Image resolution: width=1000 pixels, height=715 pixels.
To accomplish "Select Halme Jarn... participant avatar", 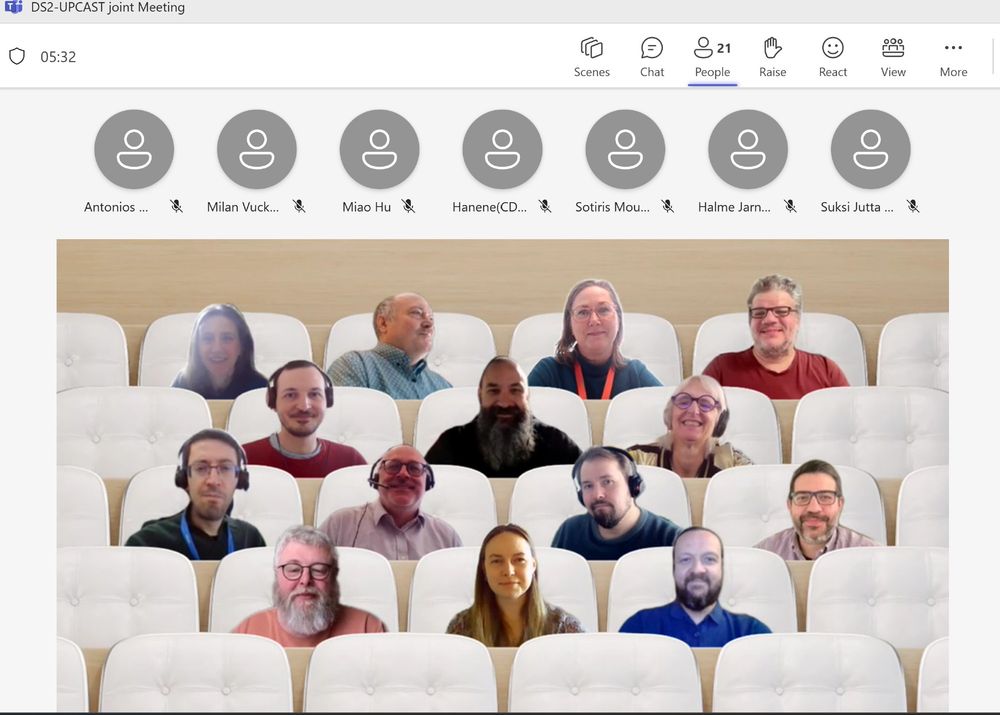I will pos(748,149).
